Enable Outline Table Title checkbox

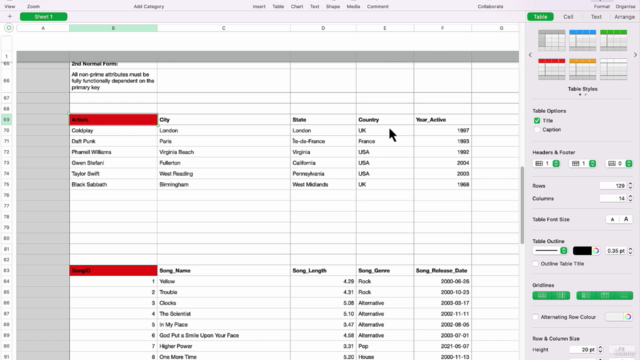[536, 264]
